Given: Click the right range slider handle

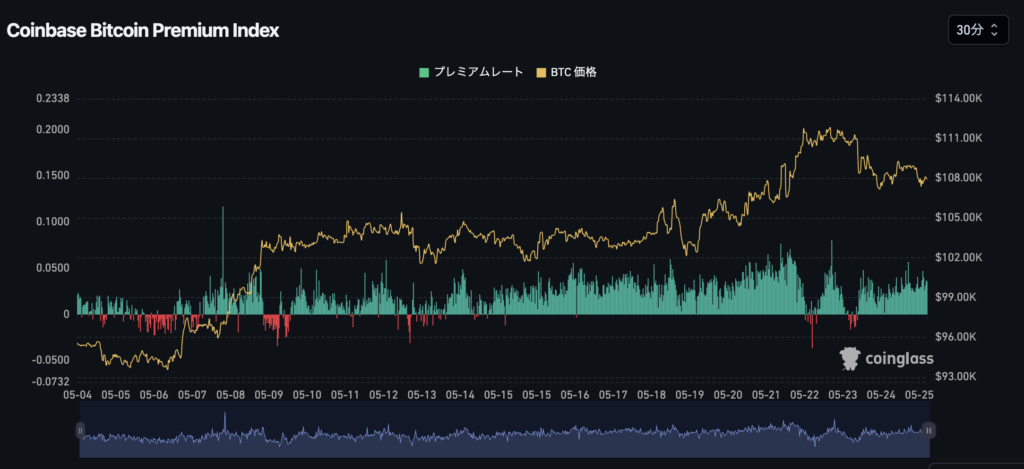Looking at the screenshot, I should 929,430.
